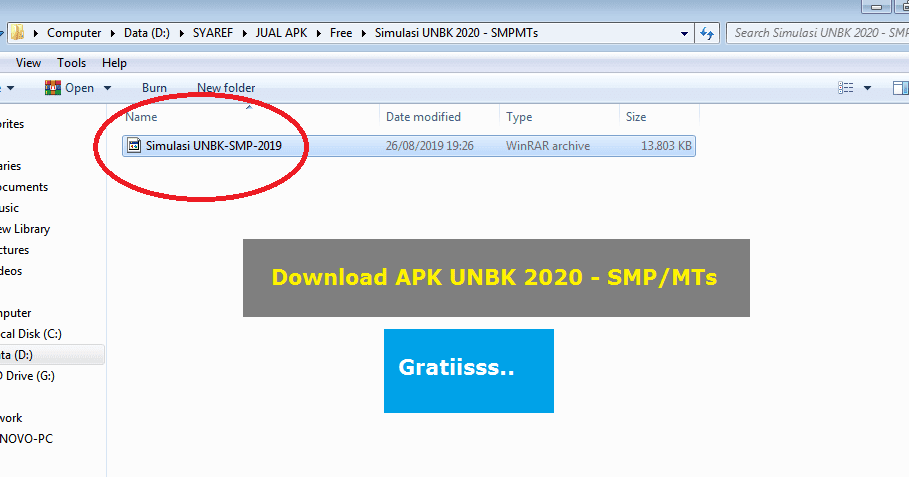Click the 13.803 KB size cell
This screenshot has width=909, height=477.
(666, 146)
